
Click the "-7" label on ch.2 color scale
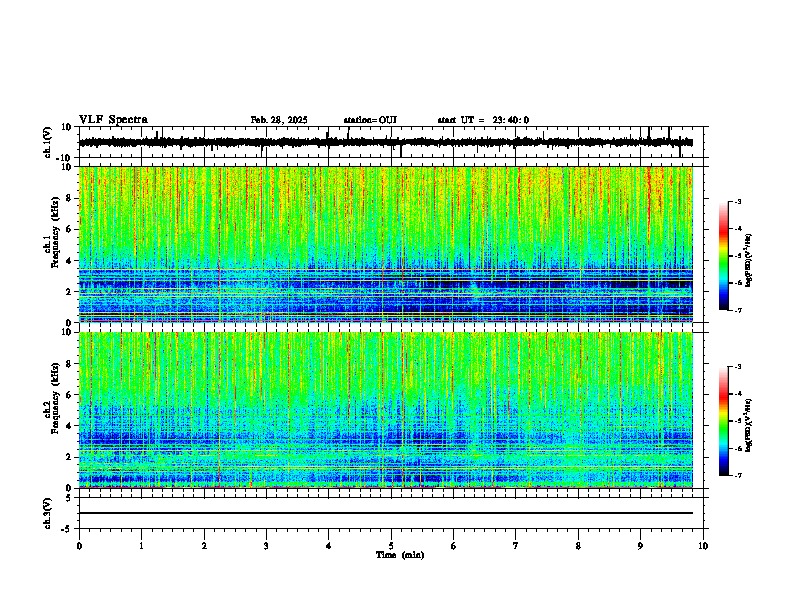pos(737,475)
